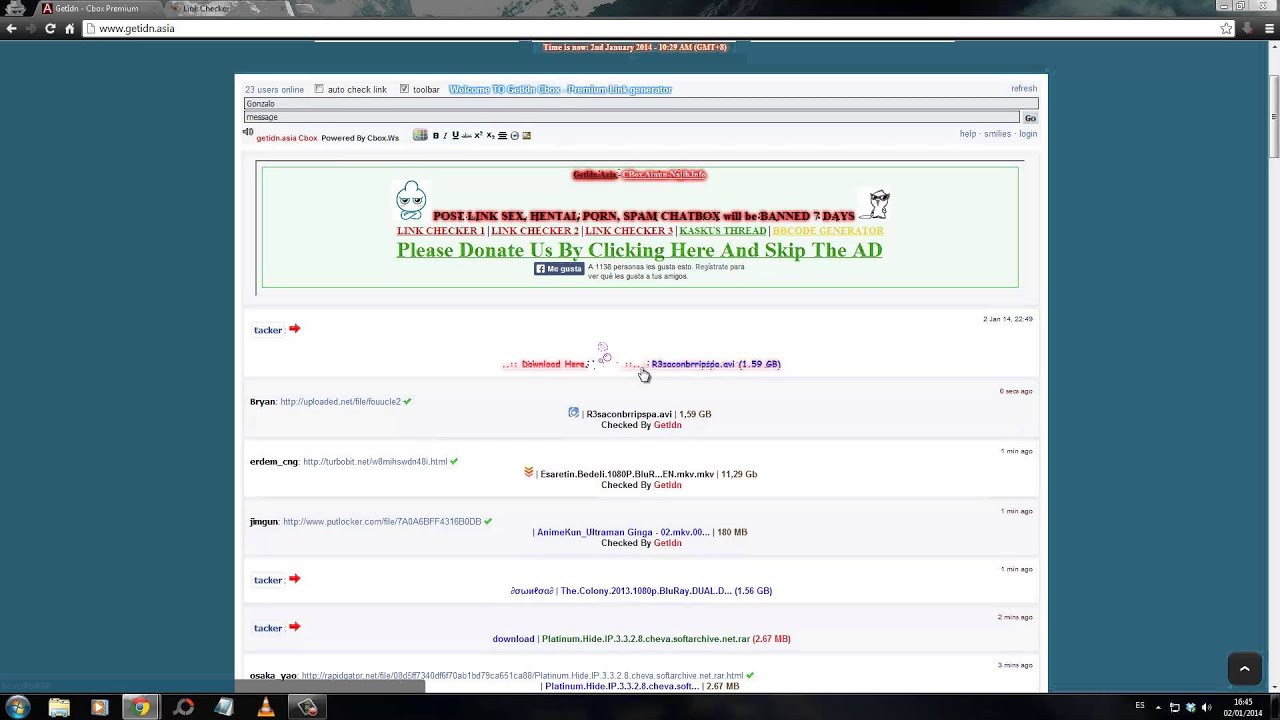This screenshot has width=1280, height=720.
Task: Open File Explorer from the taskbar
Action: pos(59,707)
